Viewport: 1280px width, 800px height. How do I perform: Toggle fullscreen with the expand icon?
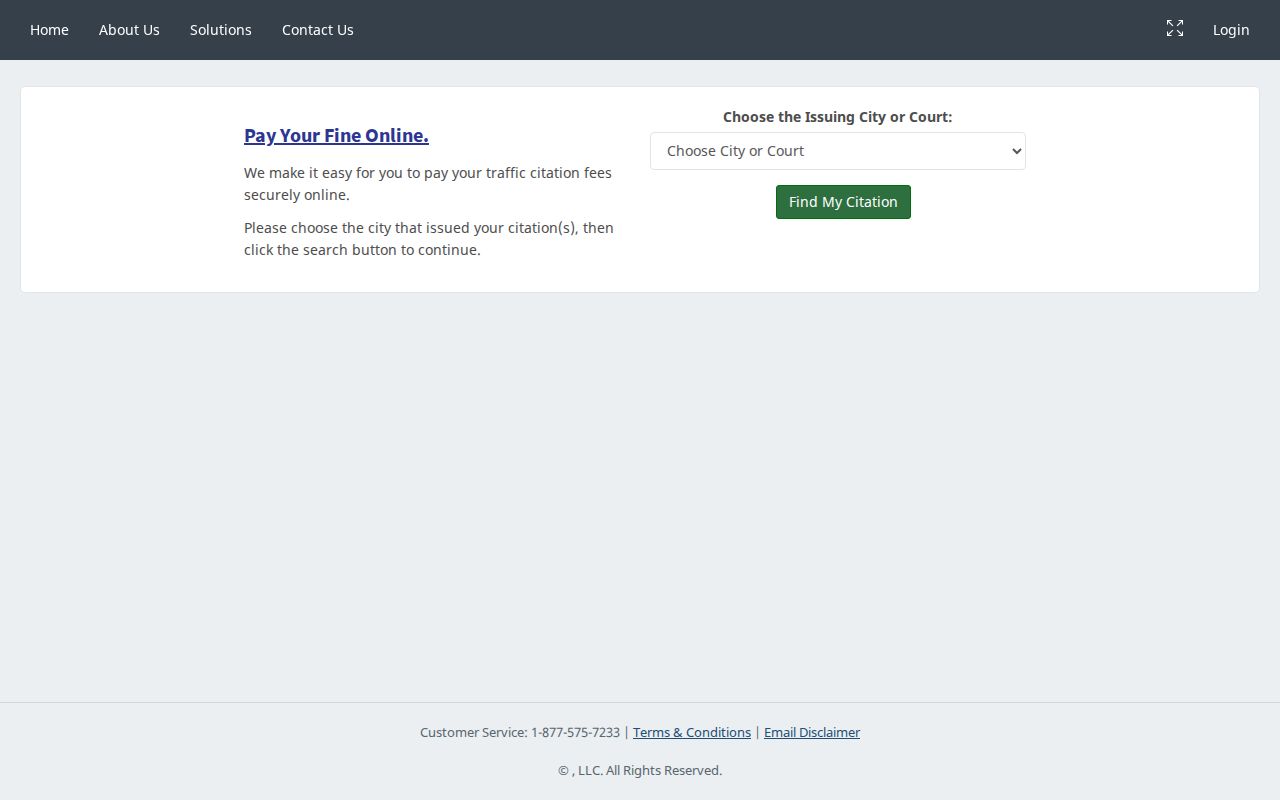pos(1175,29)
